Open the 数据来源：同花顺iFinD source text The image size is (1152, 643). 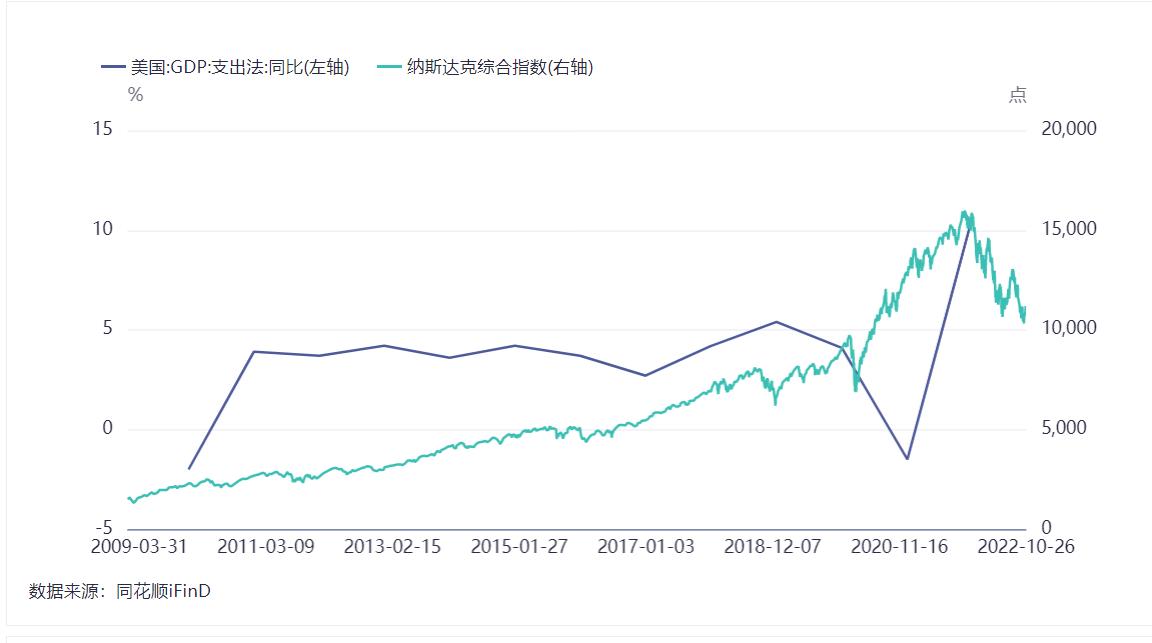point(120,591)
